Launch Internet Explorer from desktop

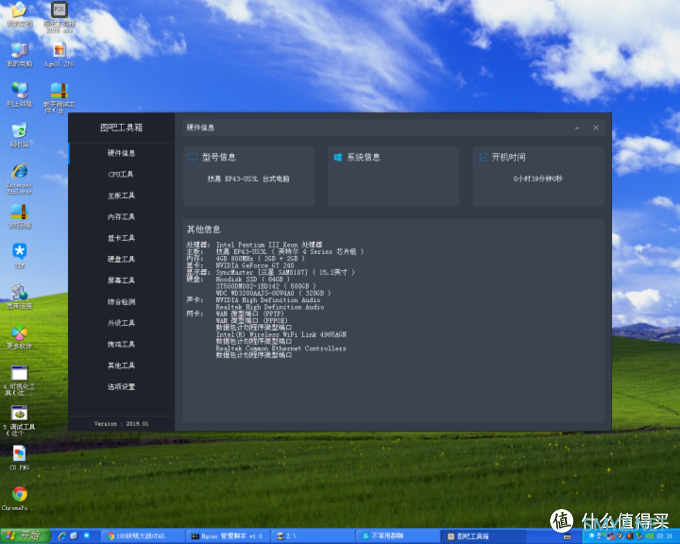20,179
